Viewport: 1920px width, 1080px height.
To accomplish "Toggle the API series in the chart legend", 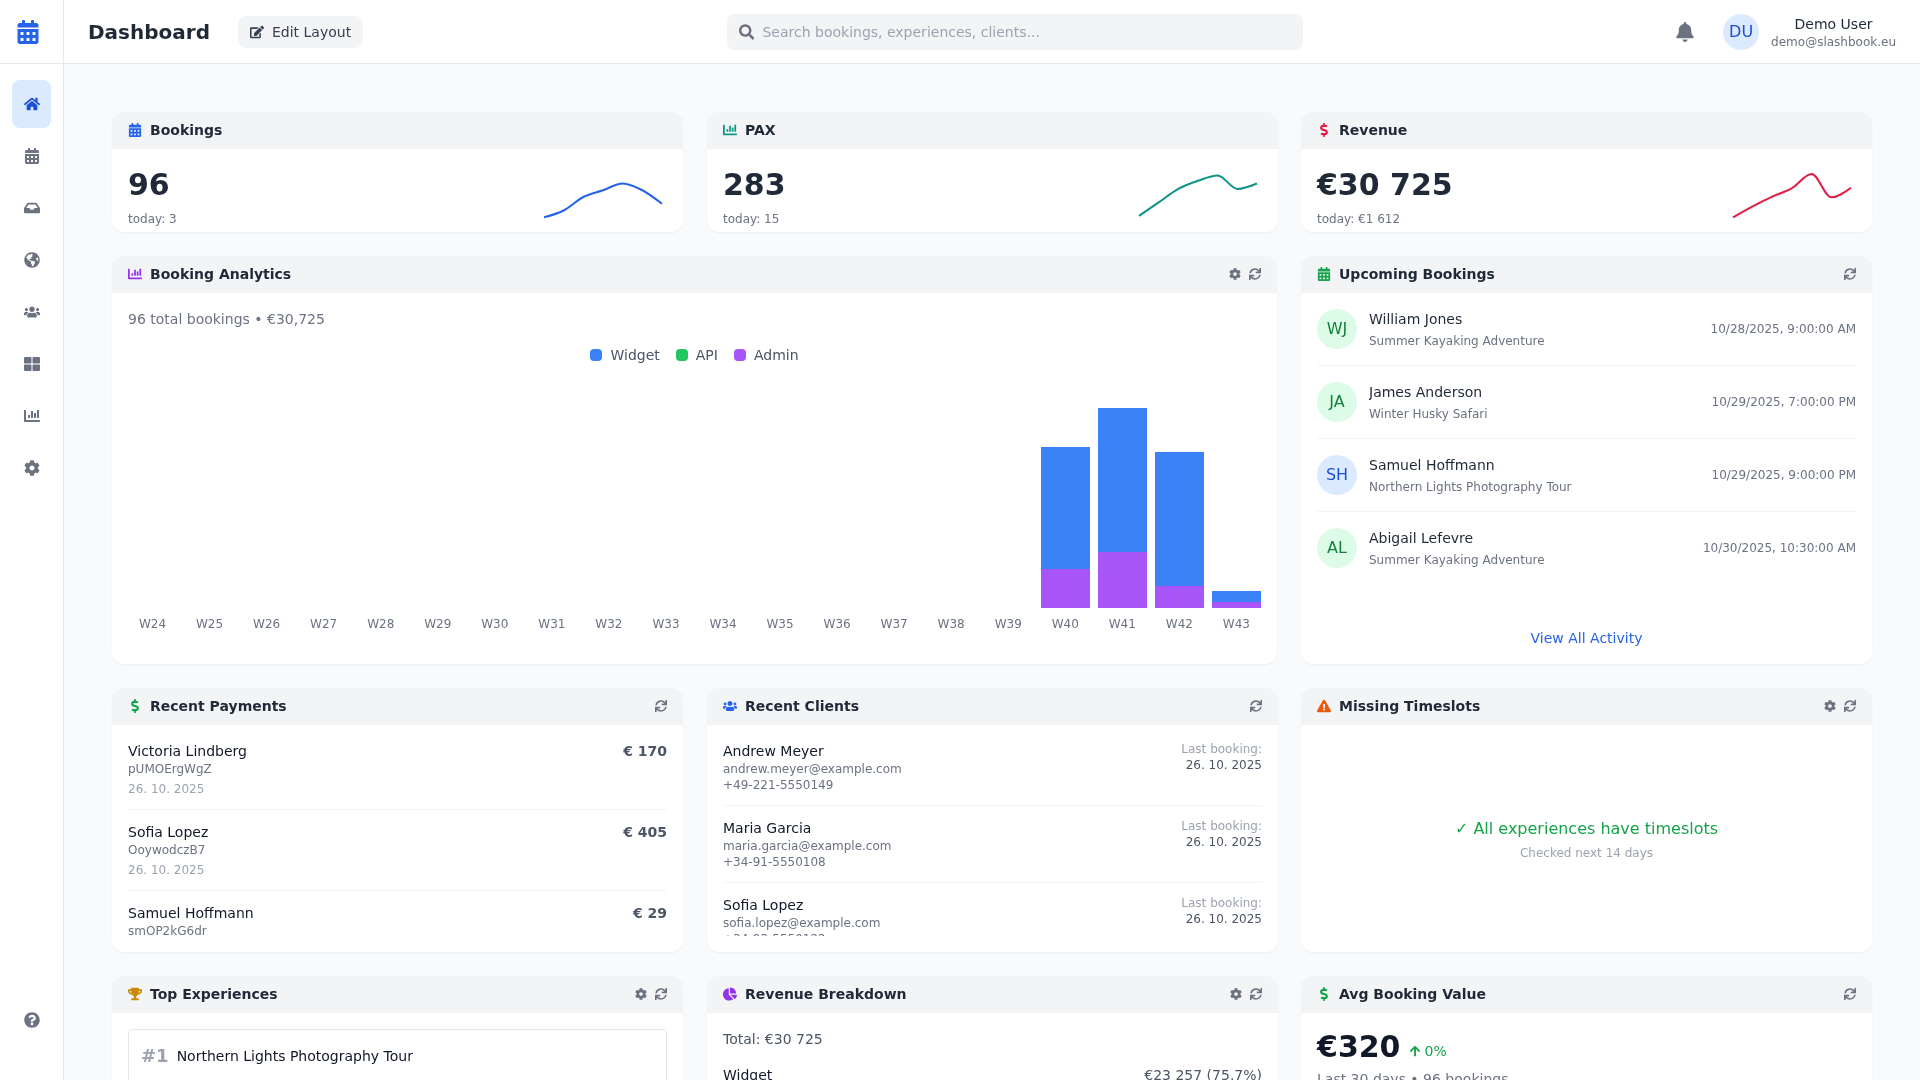I will pos(696,355).
